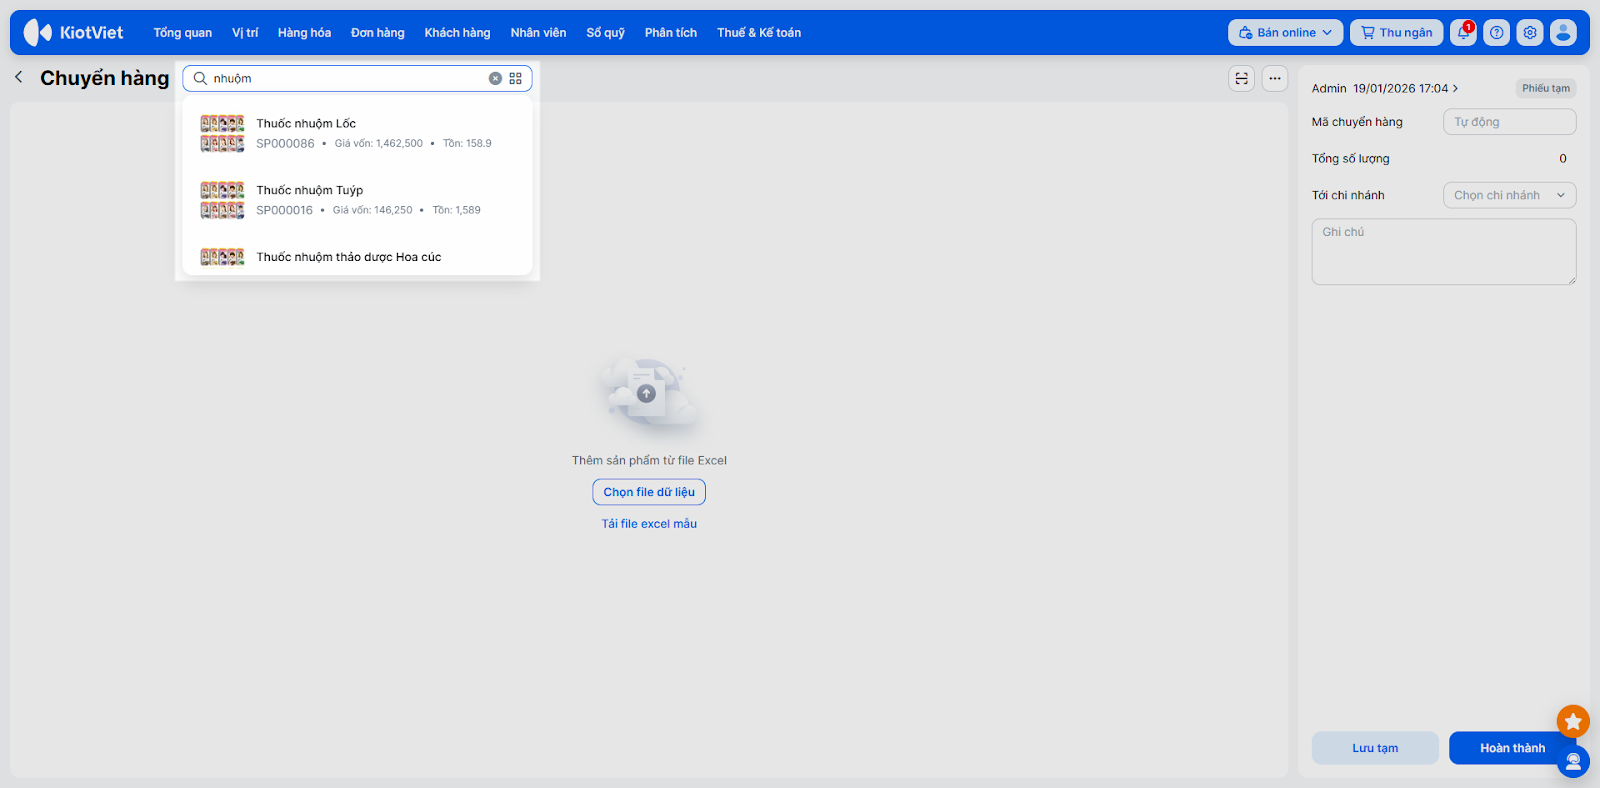1600x788 pixels.
Task: Open the Đơn hàng menu
Action: [378, 33]
